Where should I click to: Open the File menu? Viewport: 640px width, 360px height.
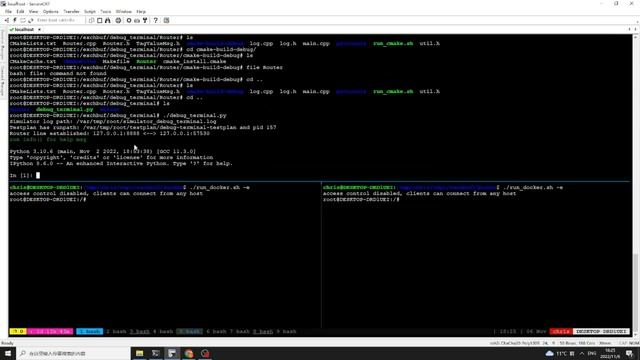tap(8, 11)
